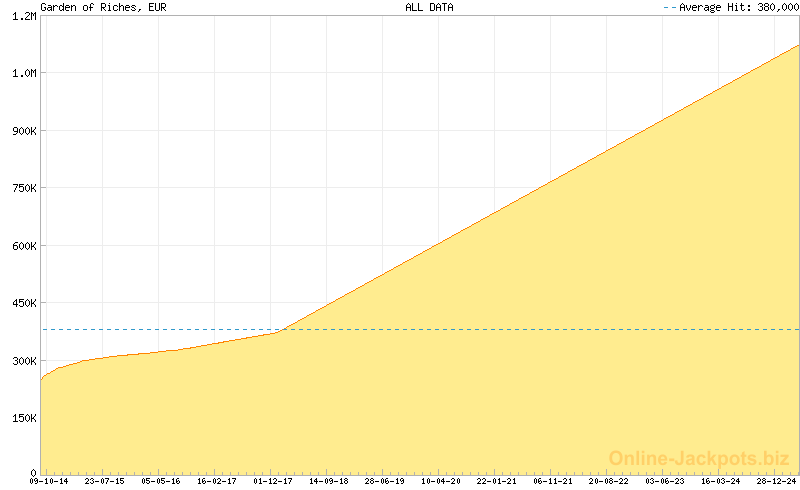
Task: Click the 900K y-axis label
Action: (23, 131)
